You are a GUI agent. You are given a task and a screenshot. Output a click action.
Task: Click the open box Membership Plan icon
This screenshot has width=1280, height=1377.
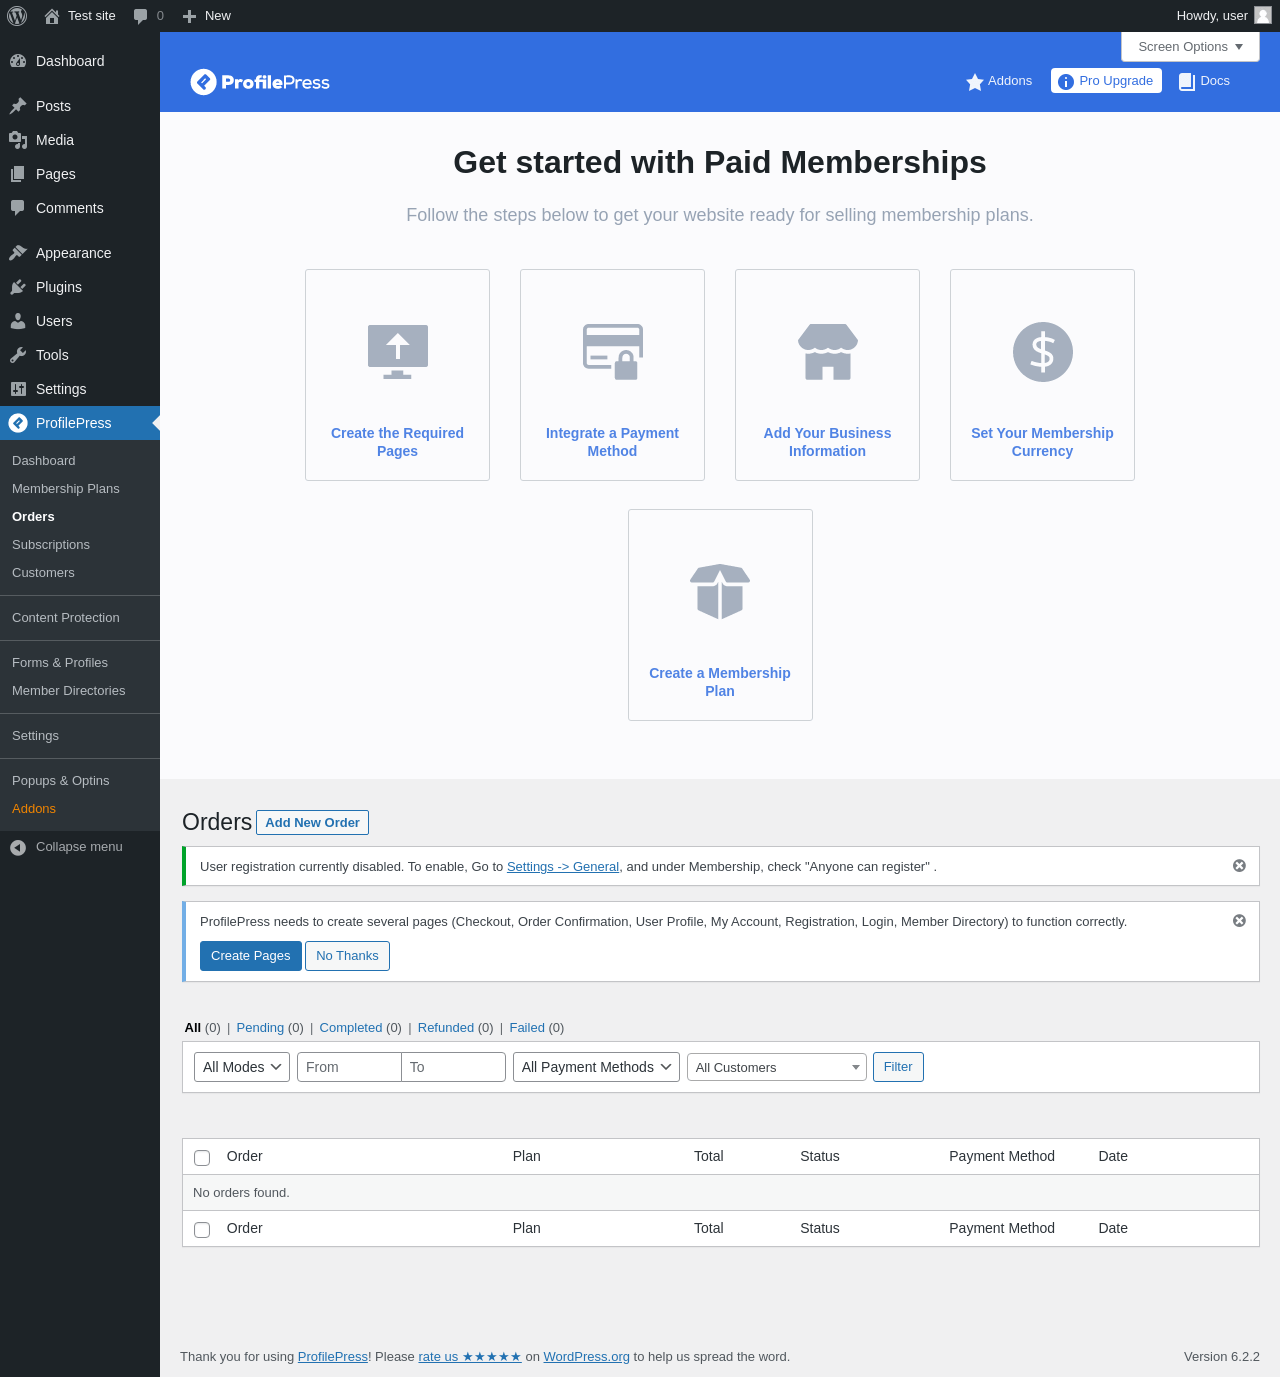coord(720,592)
